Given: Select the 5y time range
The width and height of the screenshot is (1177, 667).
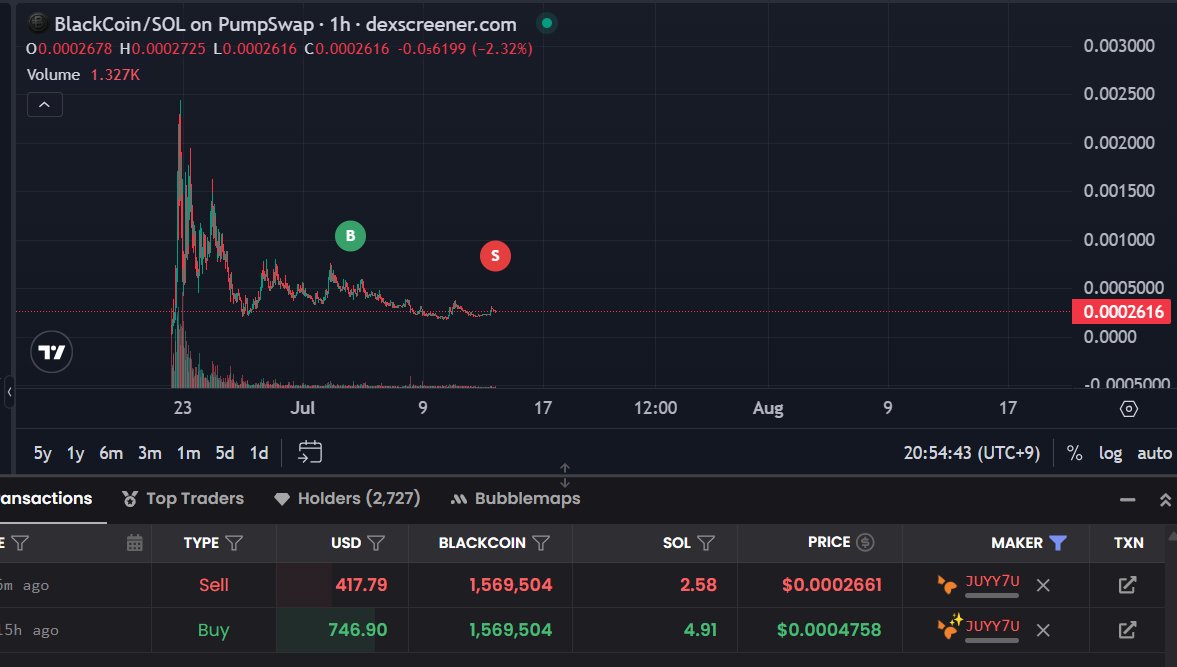Looking at the screenshot, I should [x=43, y=453].
